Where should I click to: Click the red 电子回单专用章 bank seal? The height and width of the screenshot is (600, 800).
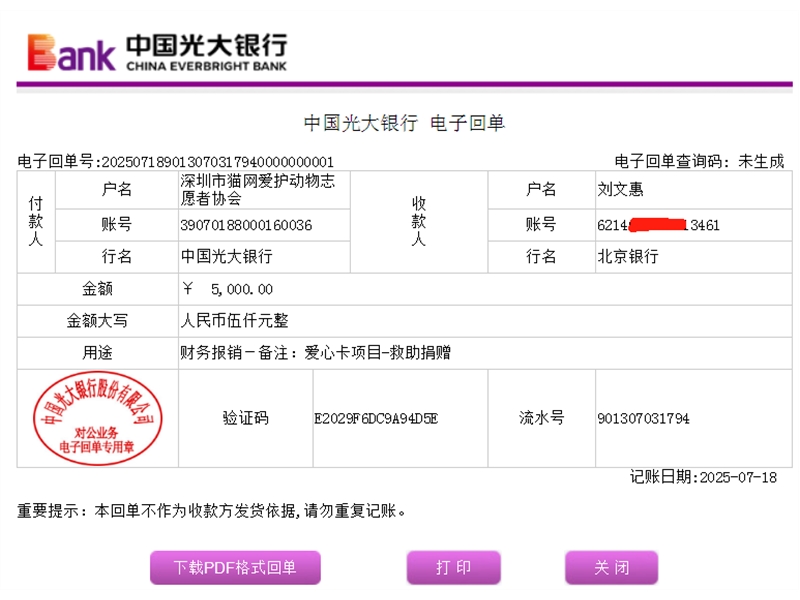[97, 418]
